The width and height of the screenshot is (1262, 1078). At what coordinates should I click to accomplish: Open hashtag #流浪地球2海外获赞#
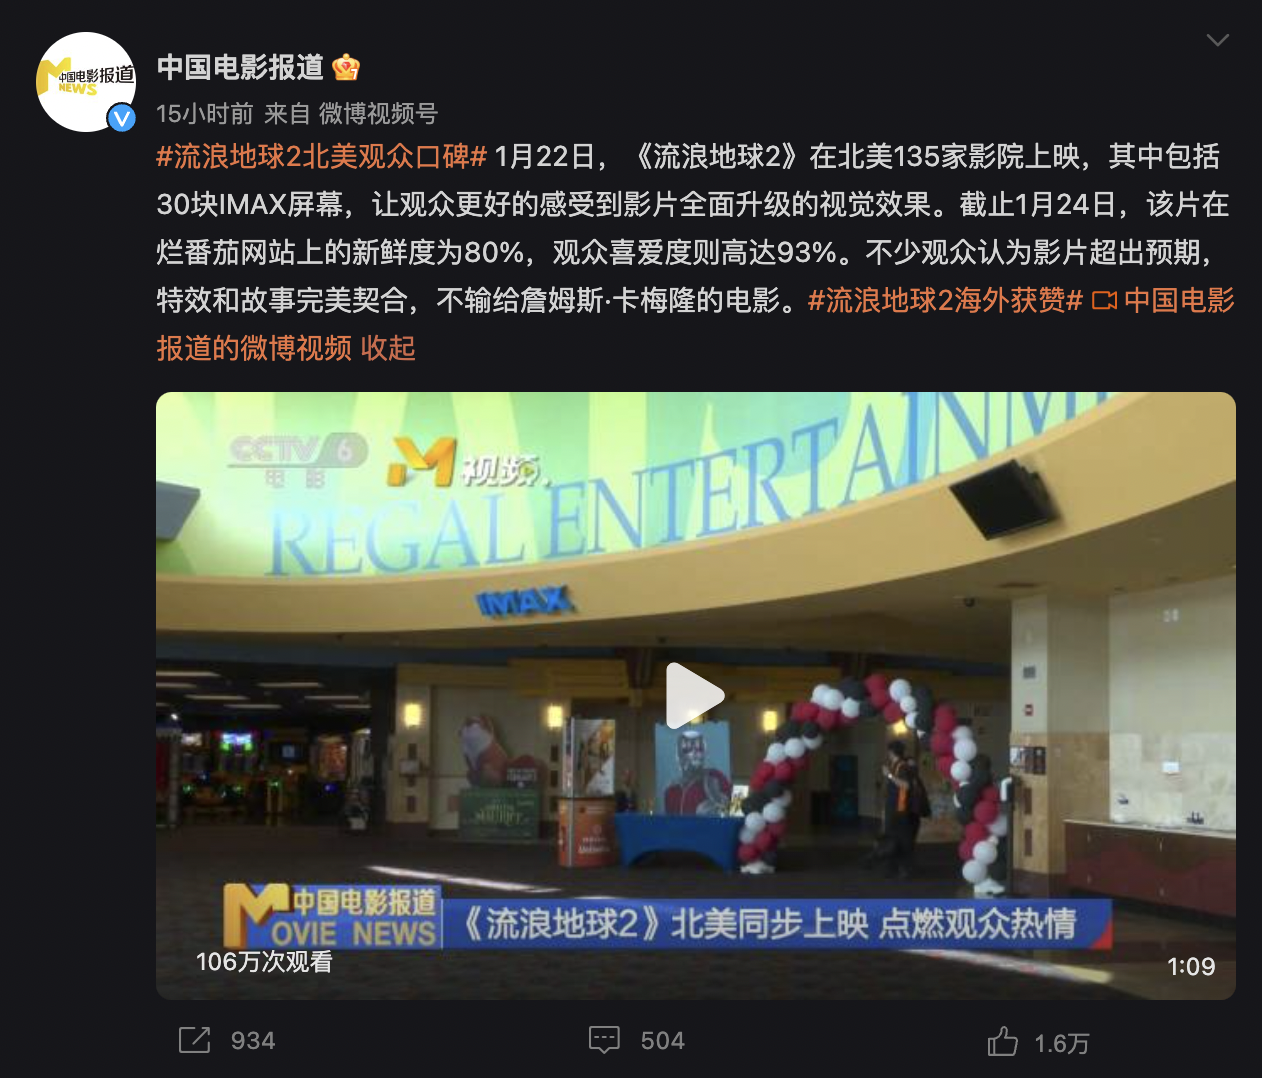click(x=945, y=300)
